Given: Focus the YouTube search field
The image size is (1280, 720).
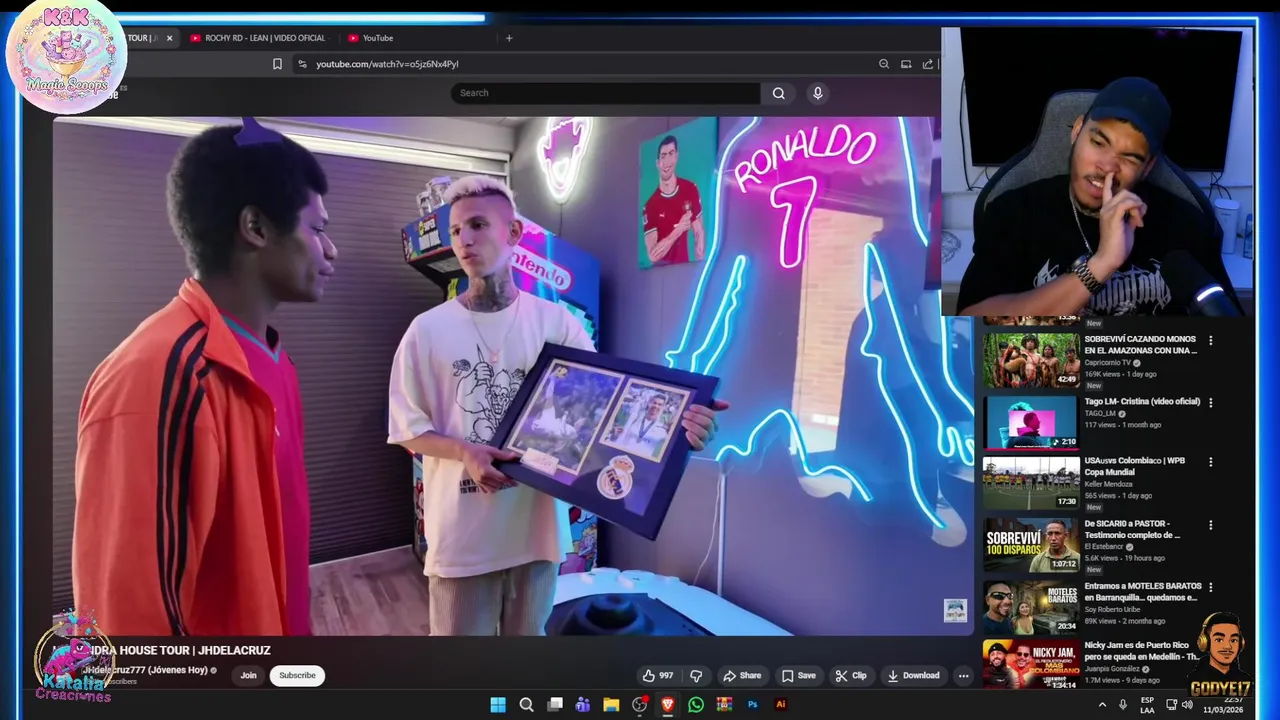Looking at the screenshot, I should tap(606, 93).
